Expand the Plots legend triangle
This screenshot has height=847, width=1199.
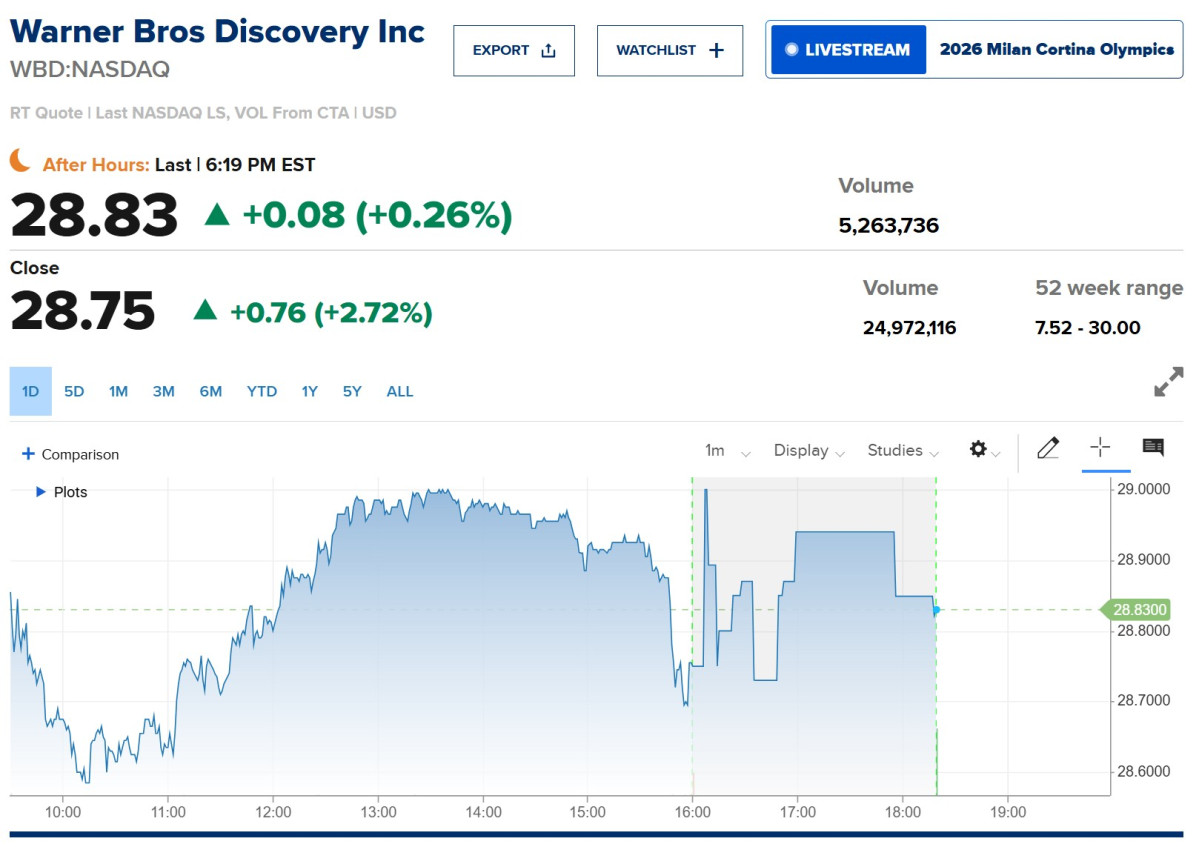(x=41, y=492)
